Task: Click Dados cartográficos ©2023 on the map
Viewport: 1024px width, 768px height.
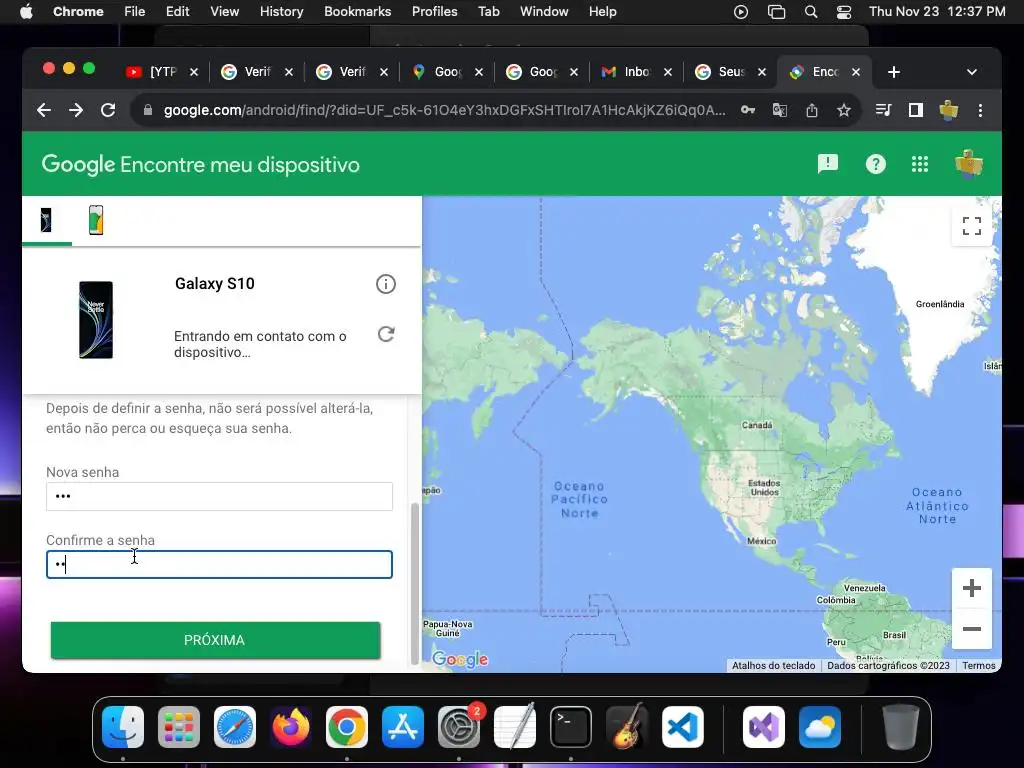Action: pyautogui.click(x=888, y=665)
